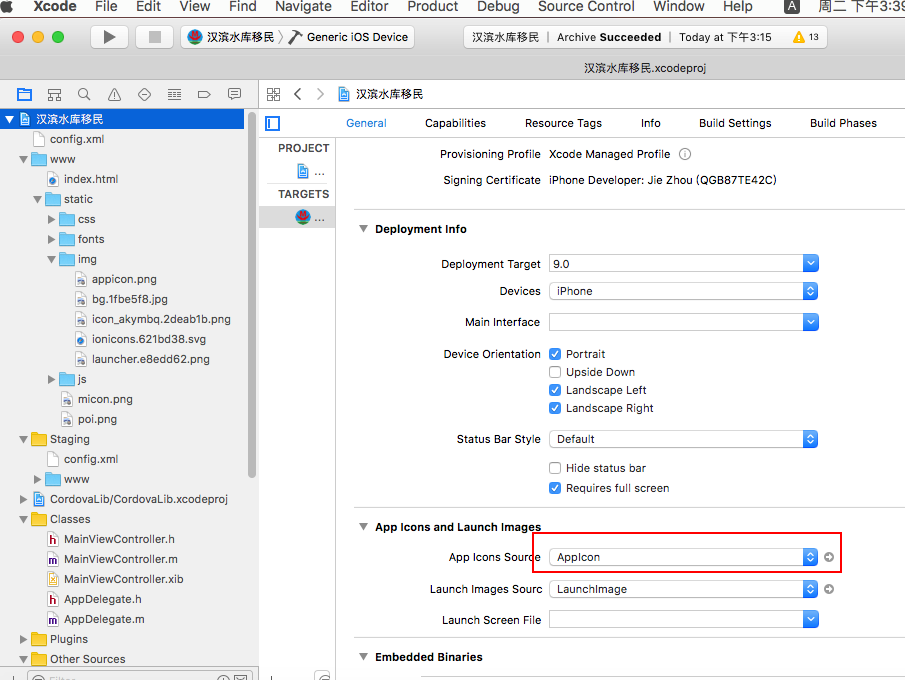The image size is (905, 680).
Task: Switch to the Build Settings tab
Action: 735,123
